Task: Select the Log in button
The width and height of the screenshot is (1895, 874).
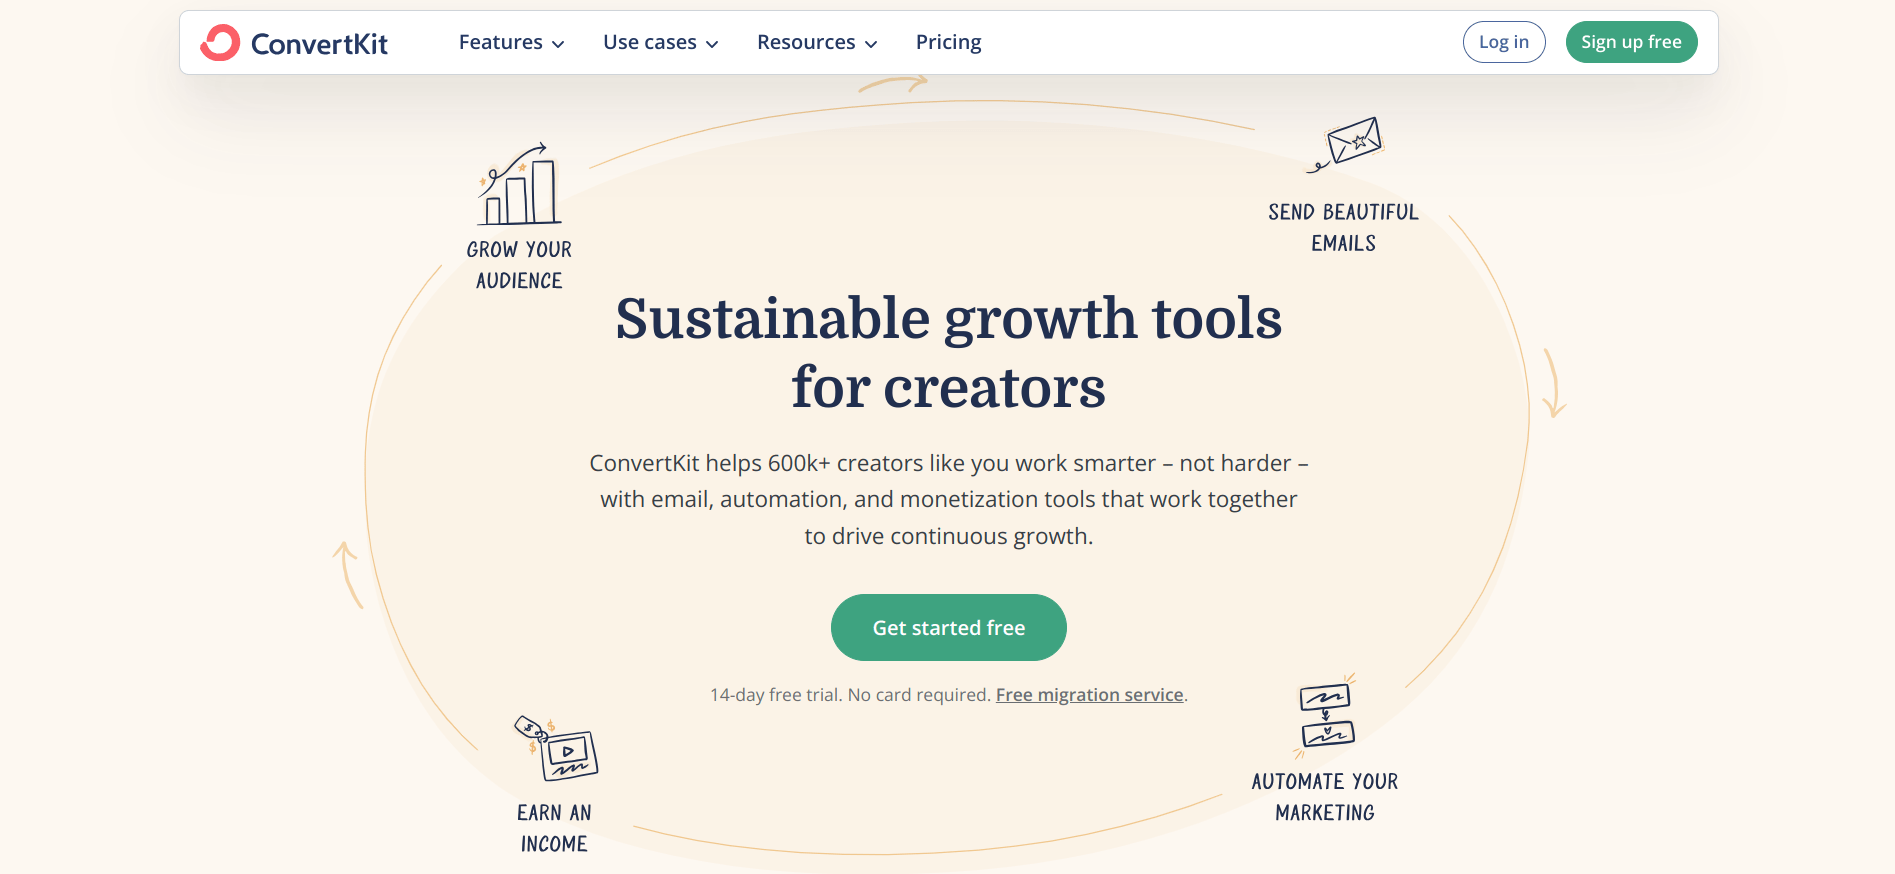Action: (x=1504, y=42)
